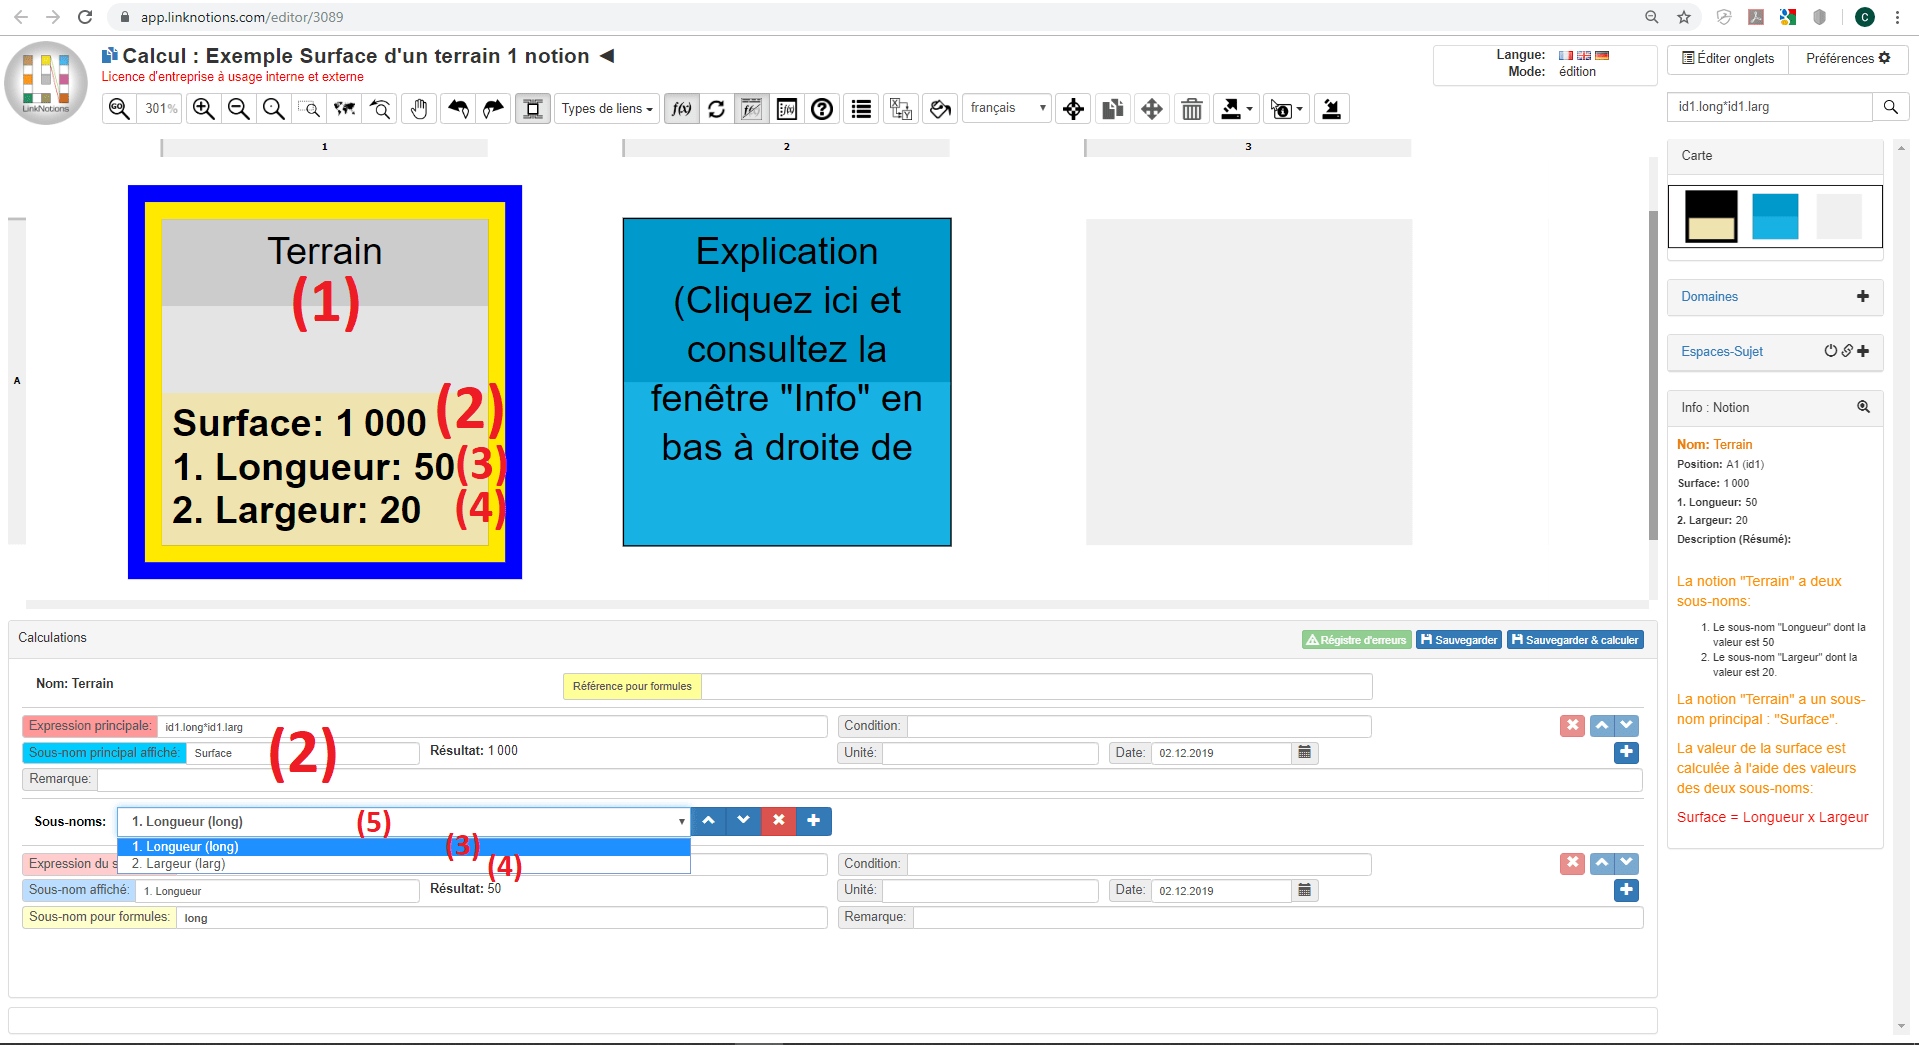Viewport: 1919px width, 1045px height.
Task: Choose '2. Largeur (larg)' from the list
Action: (x=404, y=864)
